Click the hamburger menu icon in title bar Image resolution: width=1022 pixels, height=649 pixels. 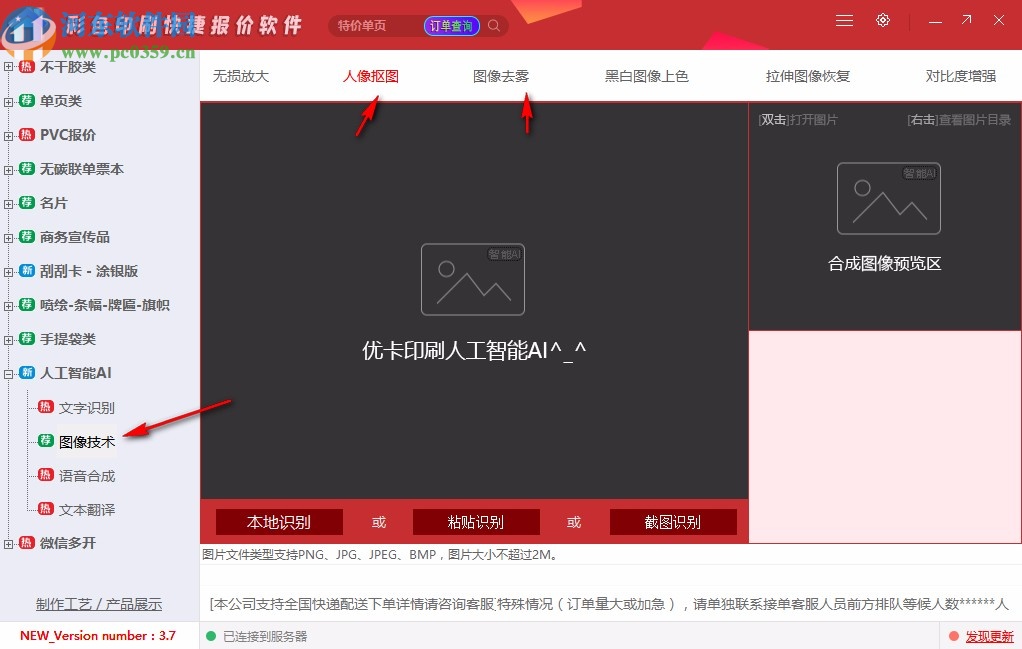pos(844,20)
